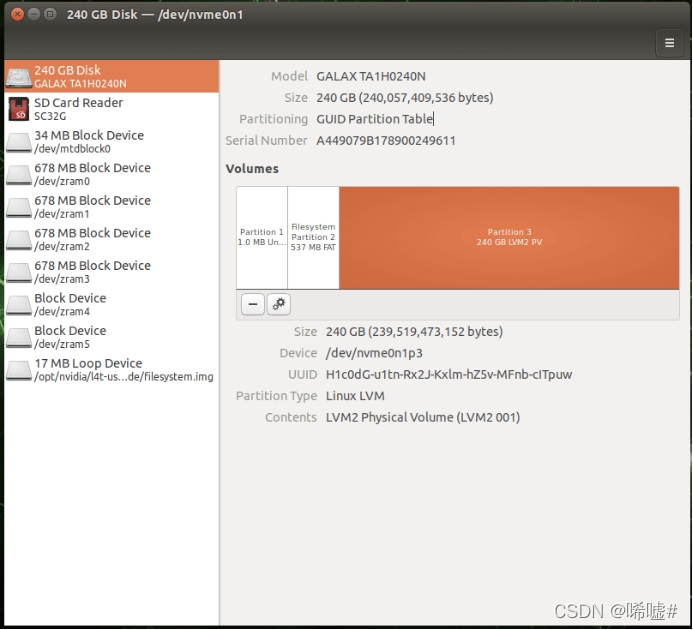Click the /dev/zram1 device icon
The height and width of the screenshot is (630, 693).
19,207
